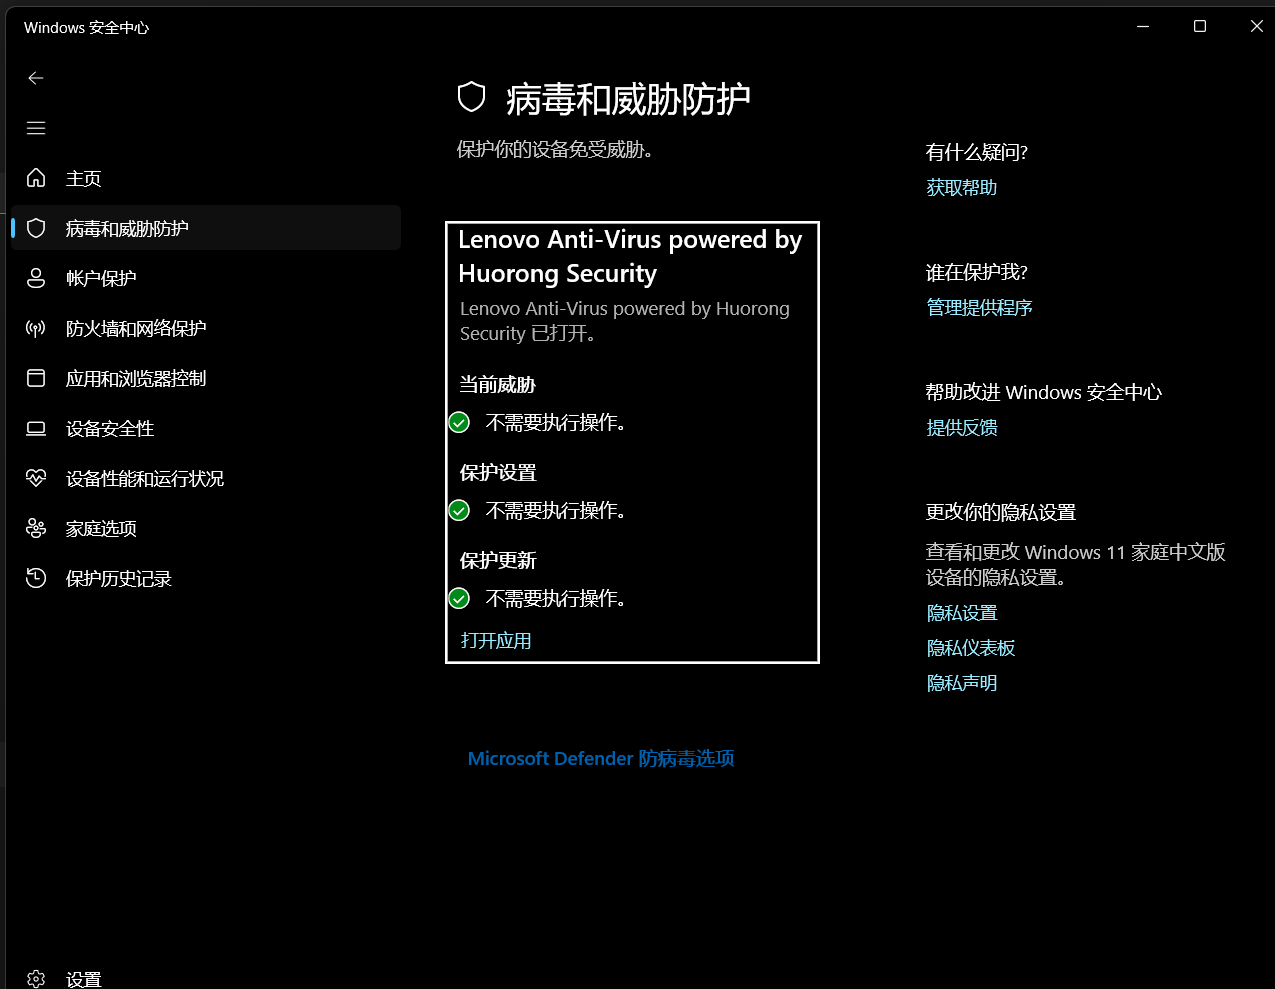Open the 隐私仪表板 link

click(x=971, y=648)
